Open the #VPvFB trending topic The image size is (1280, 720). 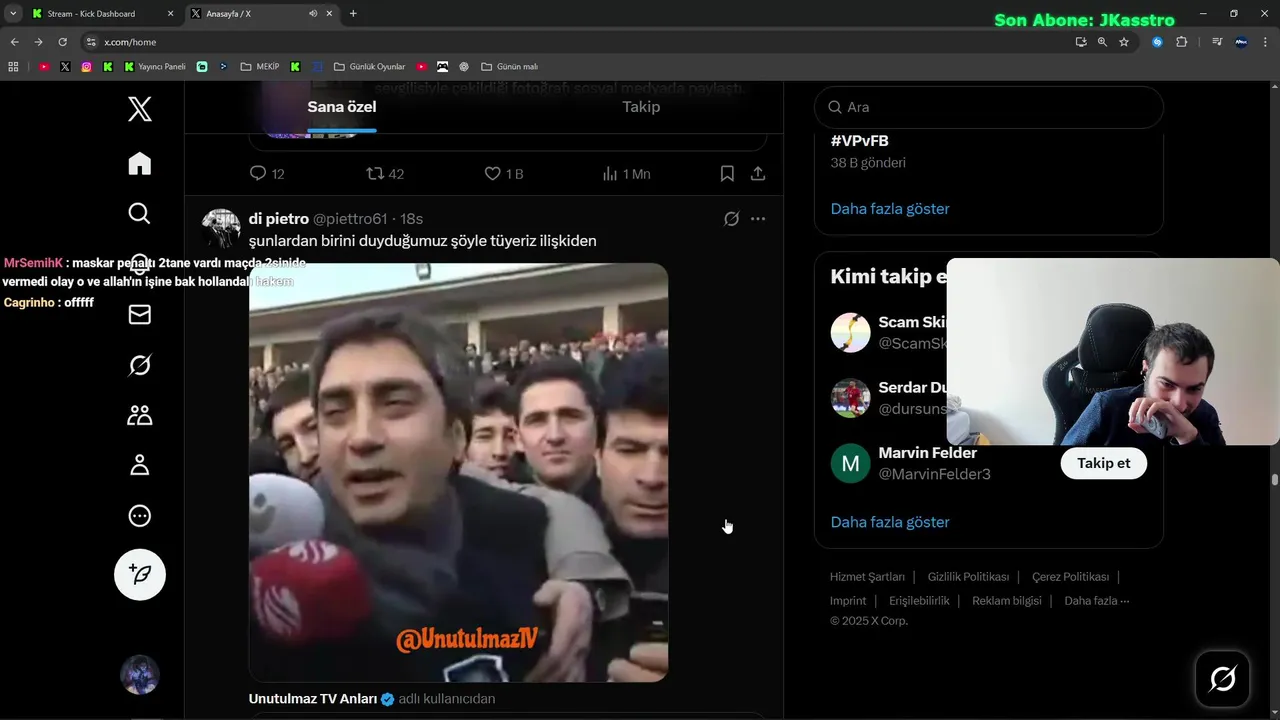860,141
